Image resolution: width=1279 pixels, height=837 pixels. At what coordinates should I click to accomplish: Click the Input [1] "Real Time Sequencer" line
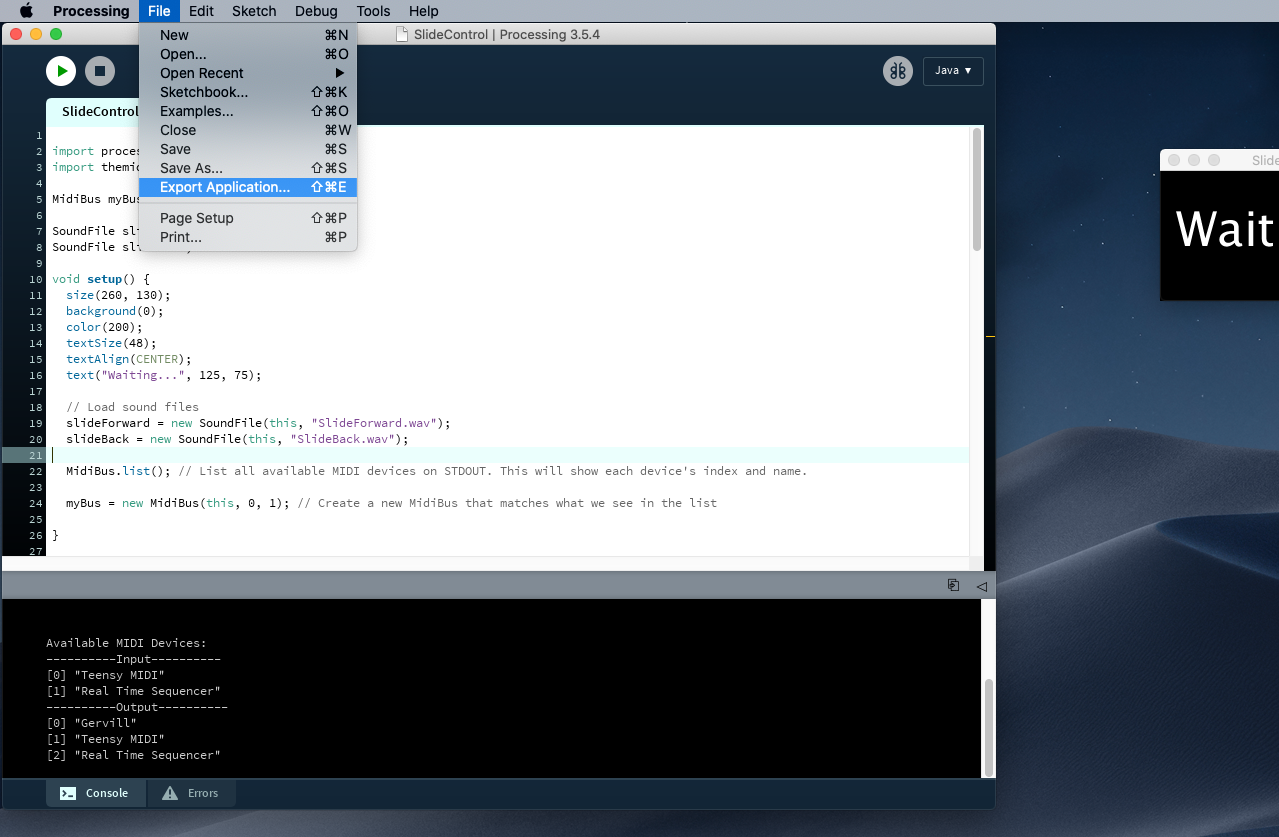(x=133, y=691)
